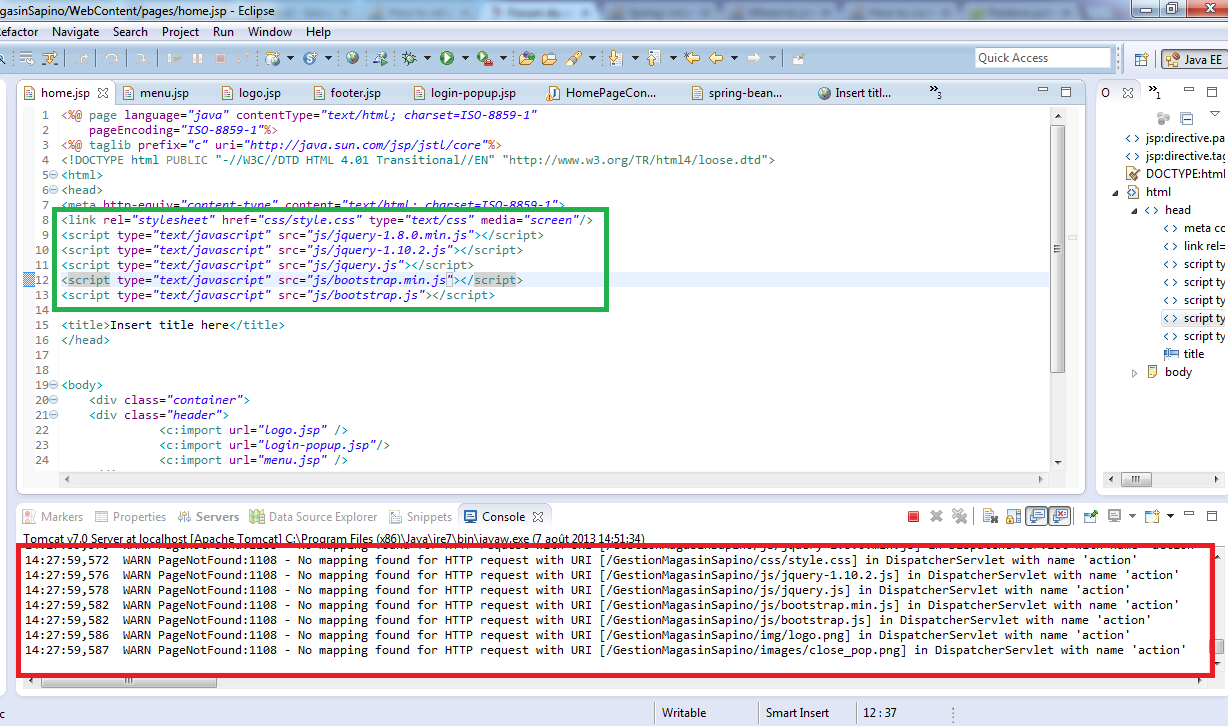Click the Clear Console icon
The width and height of the screenshot is (1228, 726).
pos(990,516)
